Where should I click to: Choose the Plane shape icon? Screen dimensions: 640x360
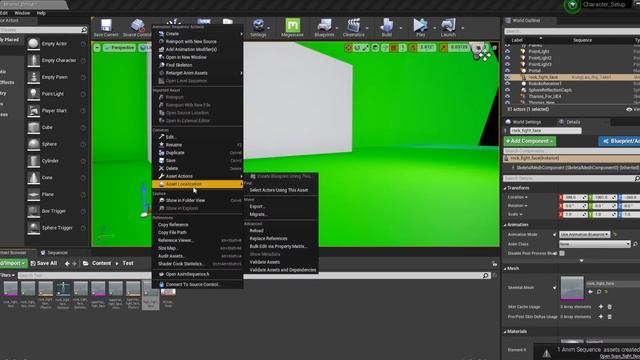tap(33, 194)
